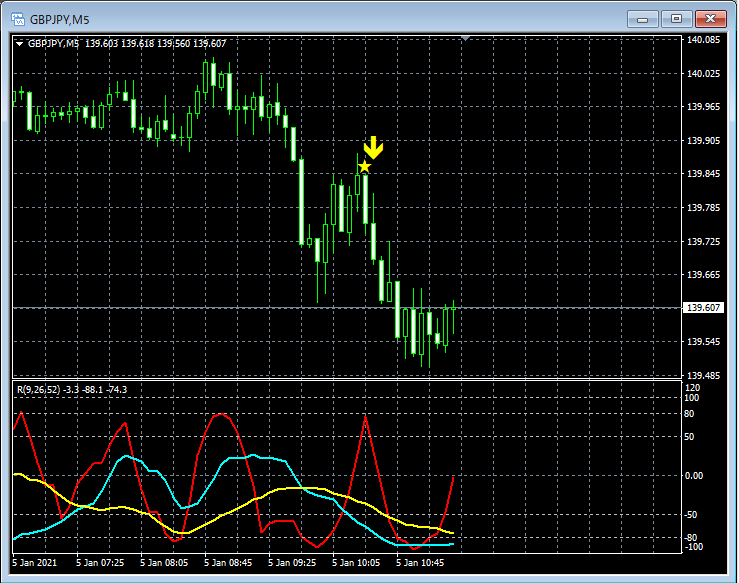739x583 pixels.
Task: Minimize the GBPJPY,M5 chart window
Action: (x=642, y=19)
